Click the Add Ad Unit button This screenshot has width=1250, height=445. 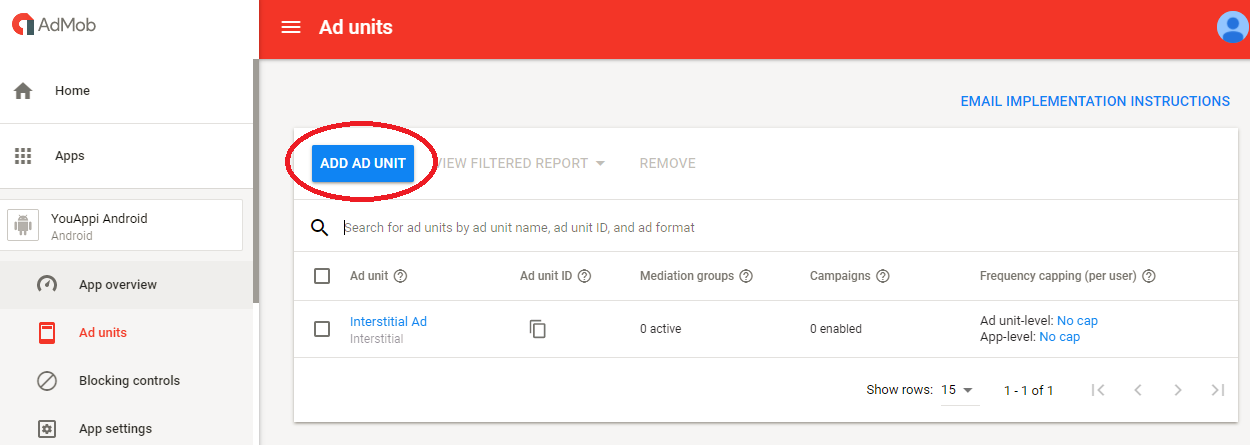(362, 163)
